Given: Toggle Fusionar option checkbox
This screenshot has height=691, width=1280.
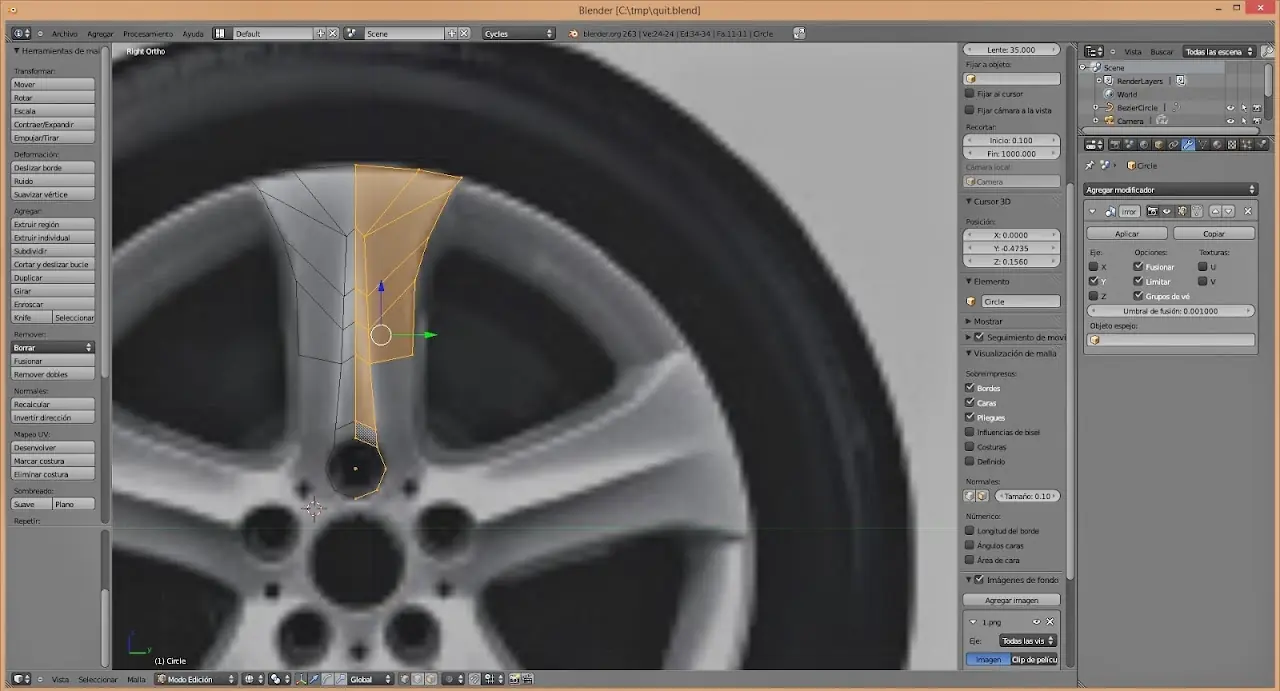Looking at the screenshot, I should [x=1138, y=267].
